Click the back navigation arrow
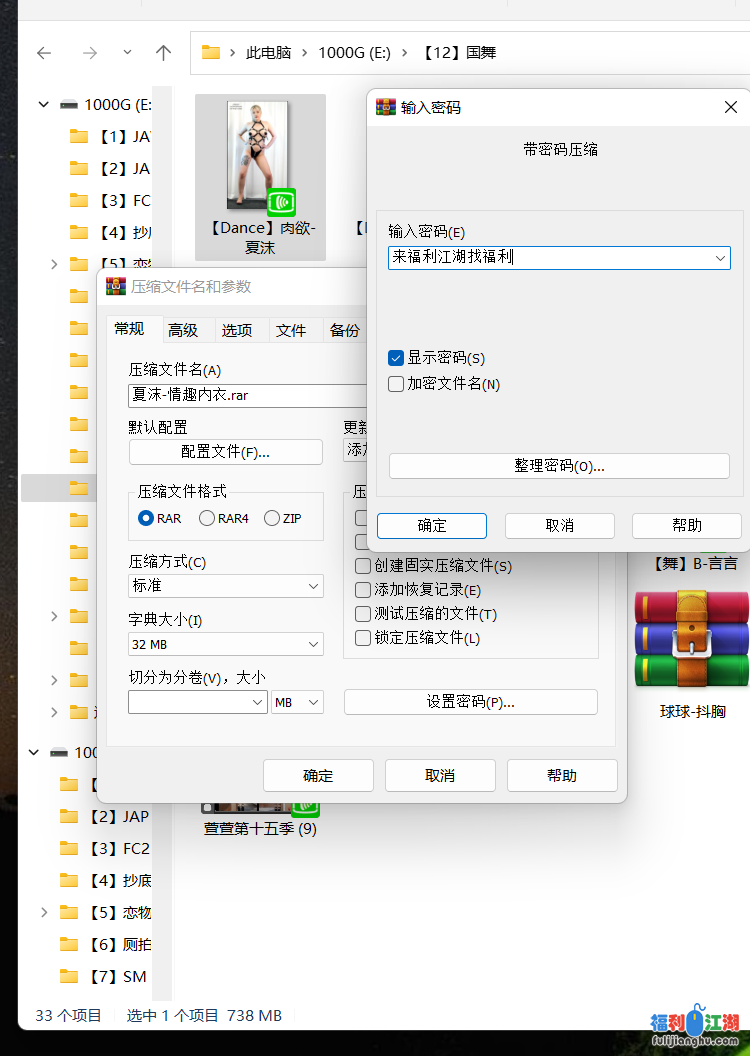 tap(44, 53)
